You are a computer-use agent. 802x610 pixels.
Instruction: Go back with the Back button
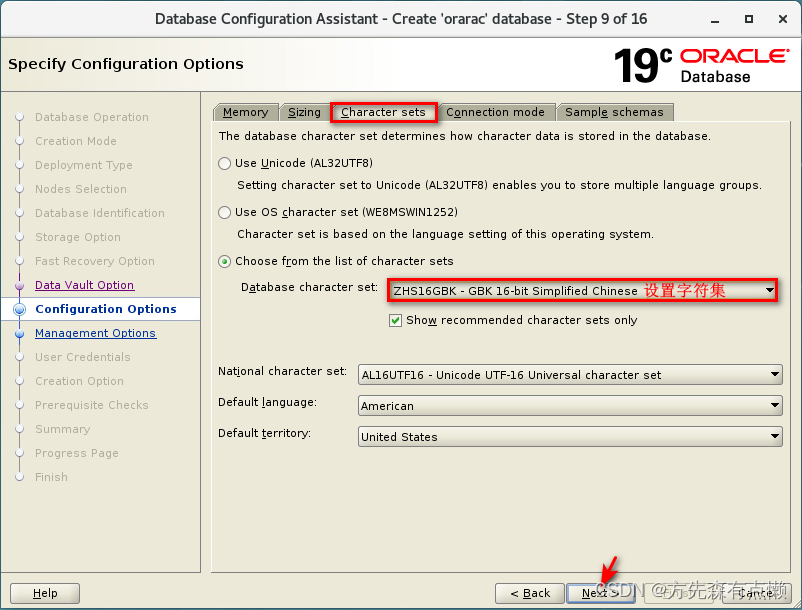coord(530,593)
